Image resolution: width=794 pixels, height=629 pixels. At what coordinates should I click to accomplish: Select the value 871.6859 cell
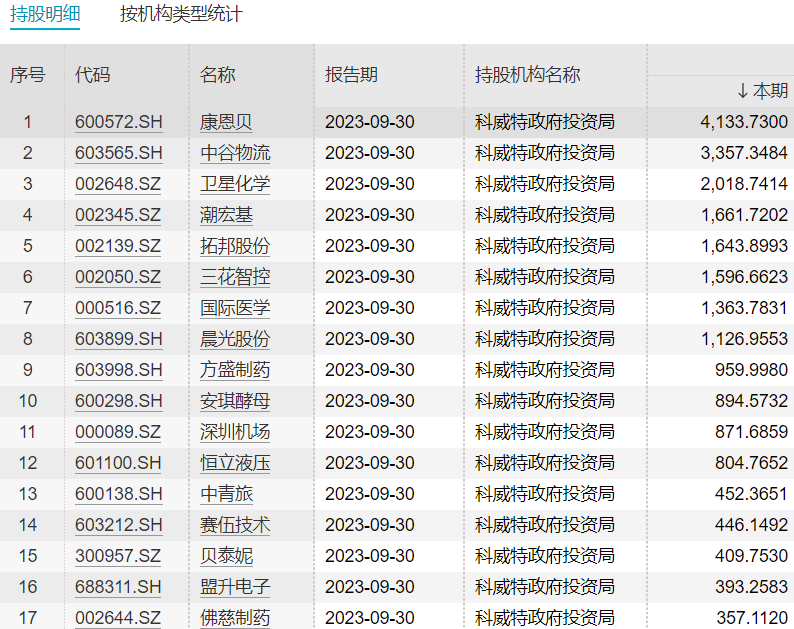tap(751, 432)
